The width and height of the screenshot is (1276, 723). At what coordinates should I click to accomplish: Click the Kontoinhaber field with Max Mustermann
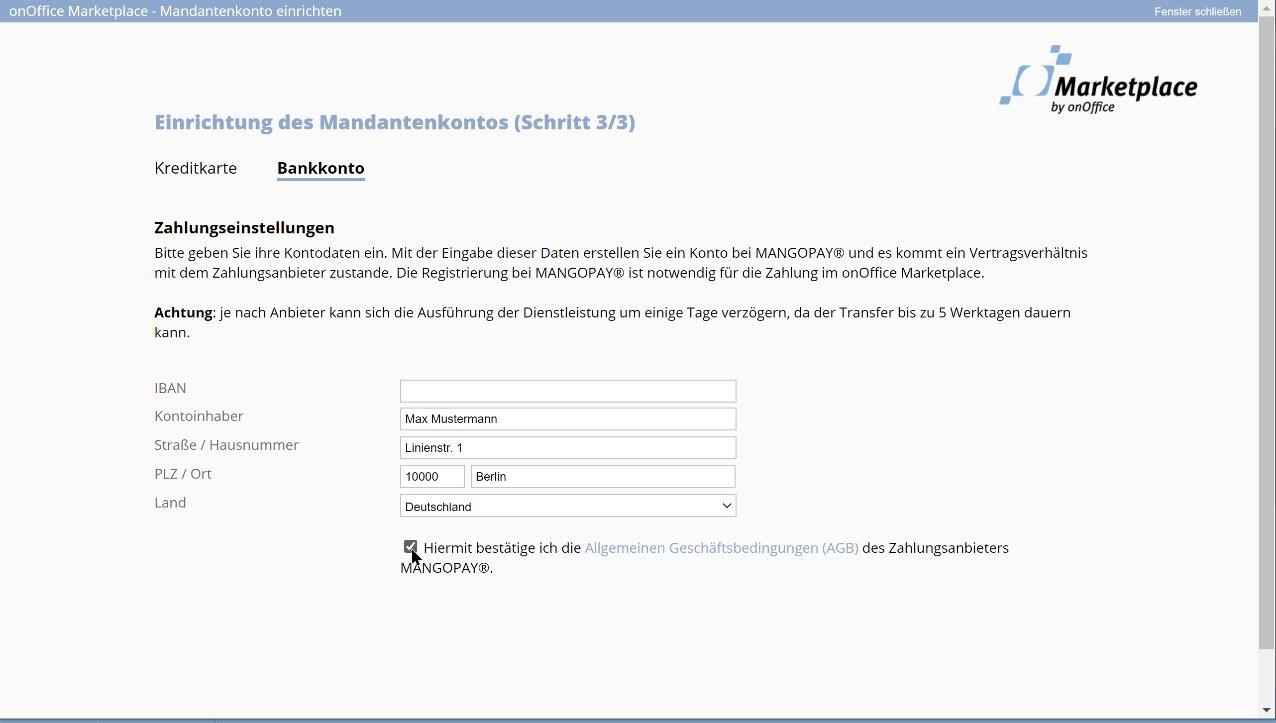[x=567, y=419]
